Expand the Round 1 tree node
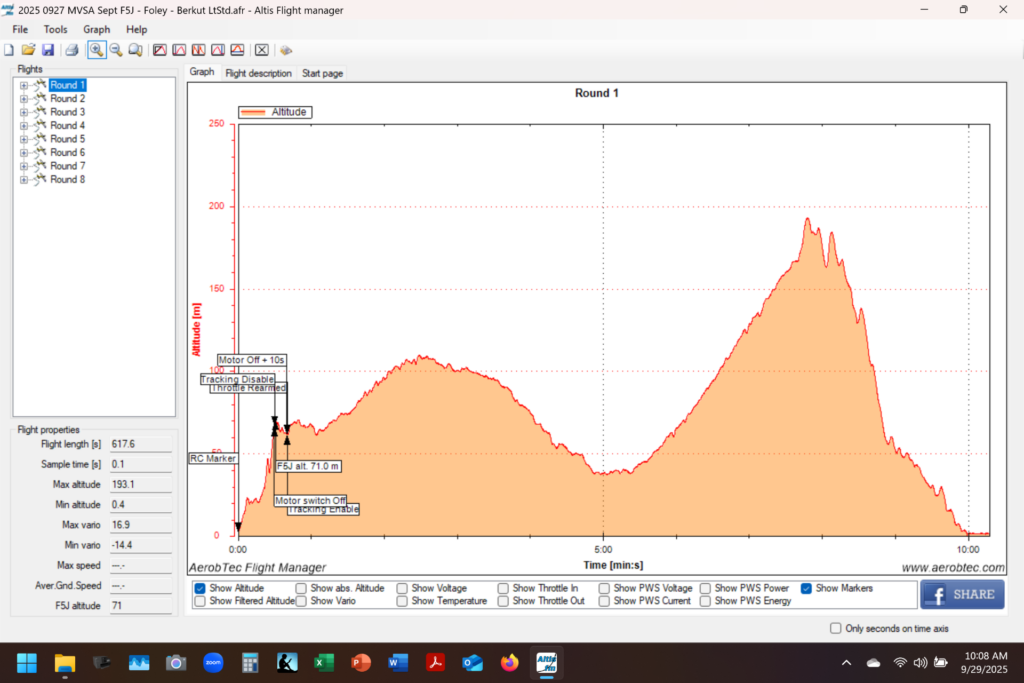Viewport: 1024px width, 683px height. pyautogui.click(x=23, y=86)
